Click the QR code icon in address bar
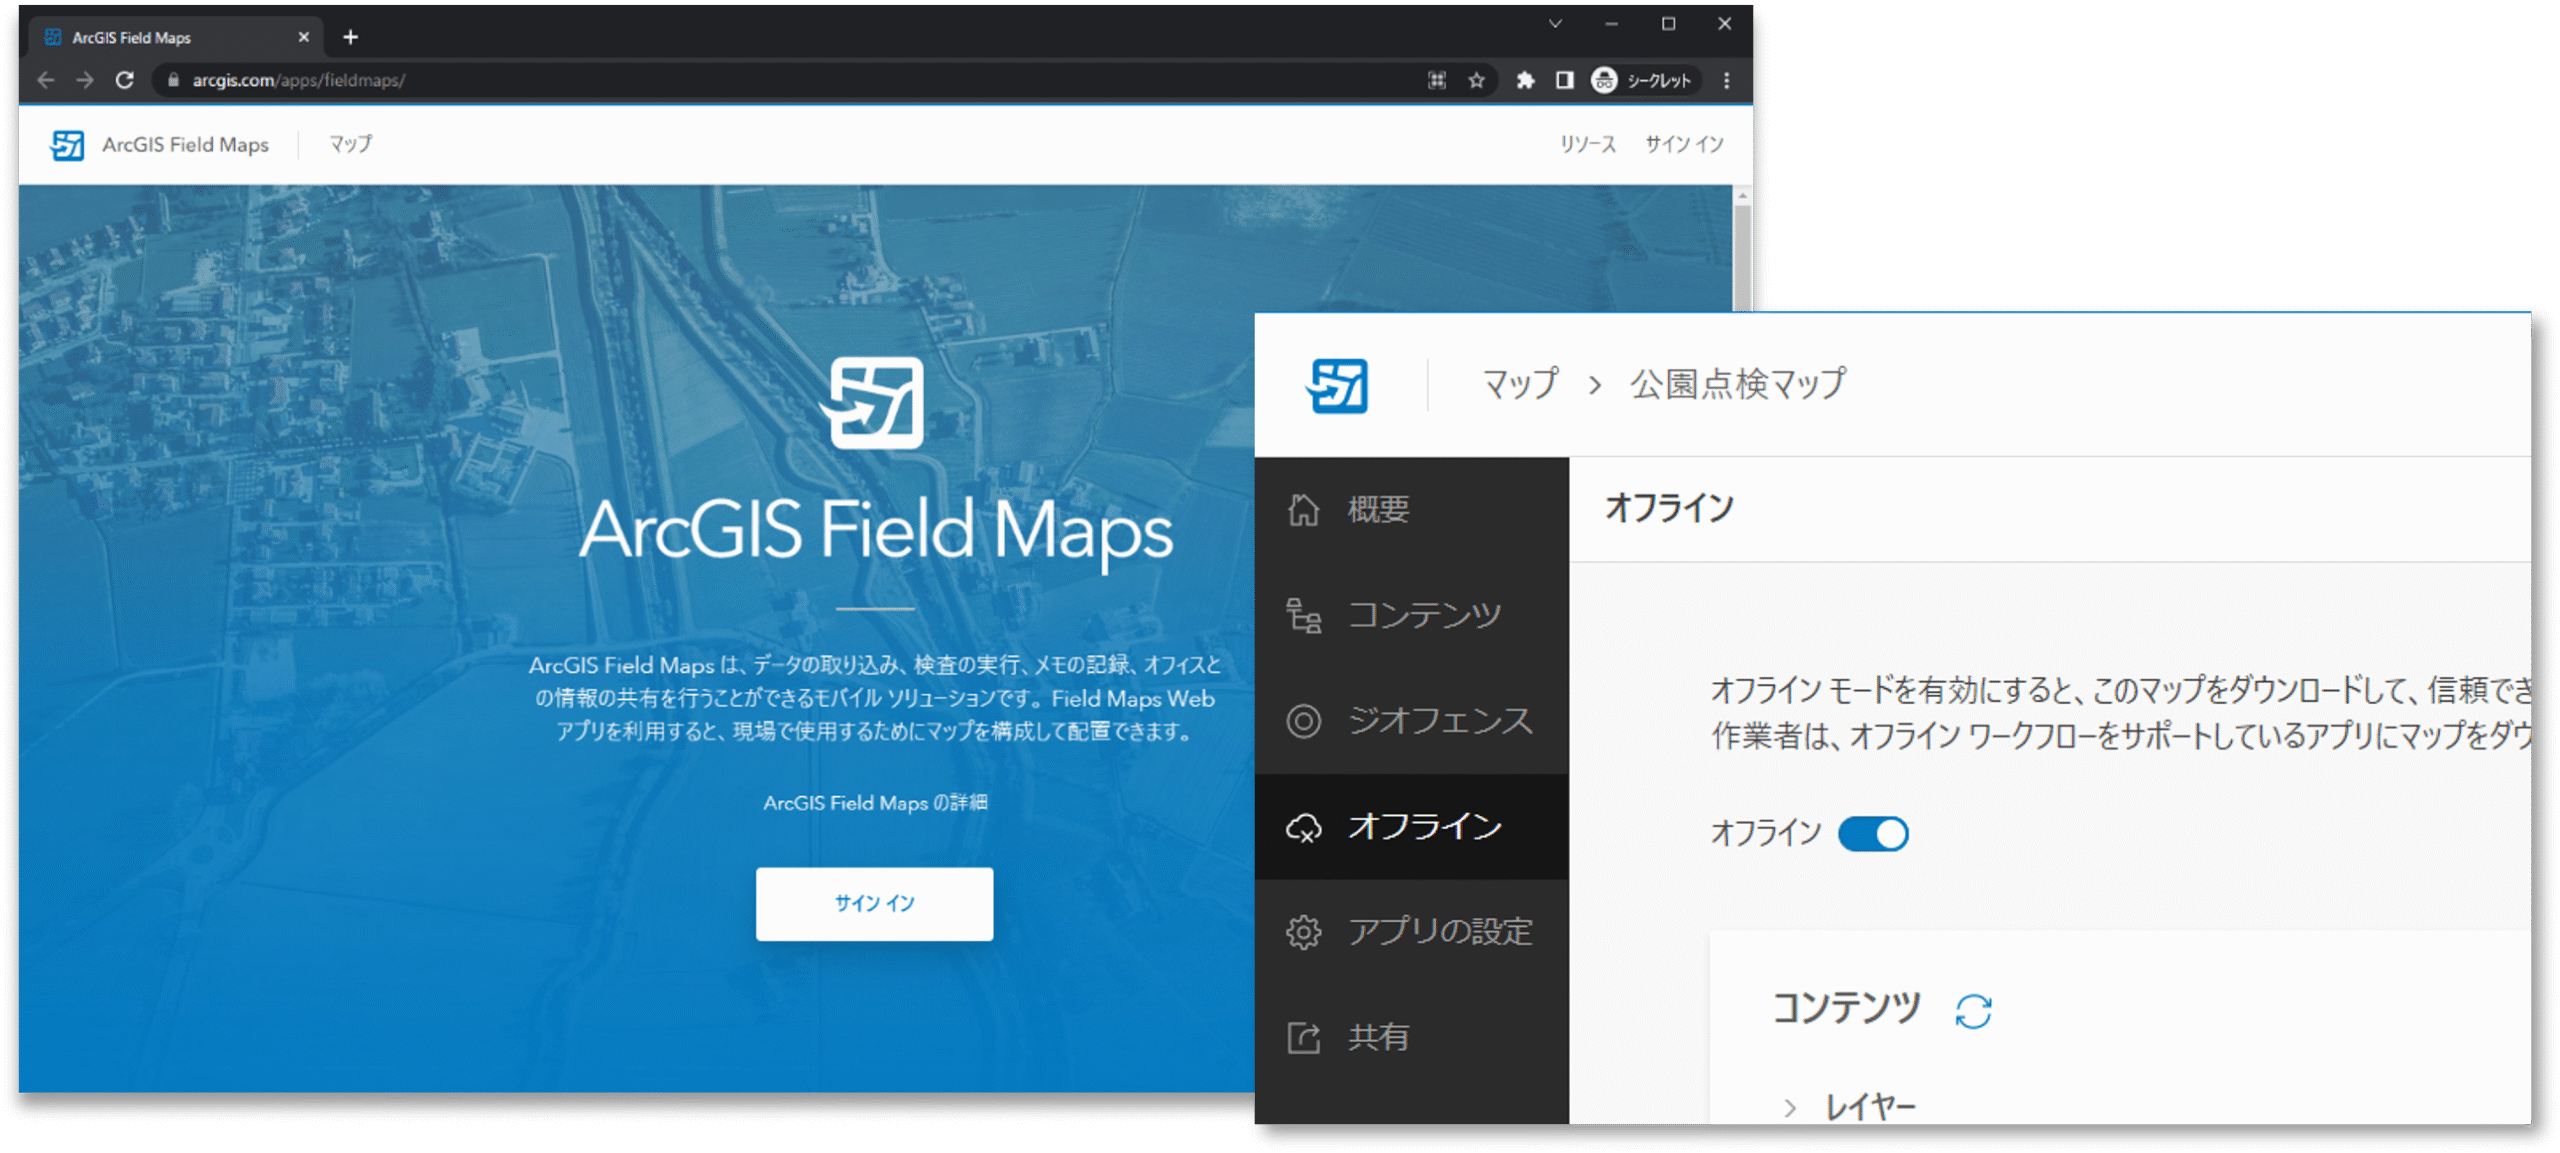Image resolution: width=2560 pixels, height=1153 pixels. [x=1436, y=80]
